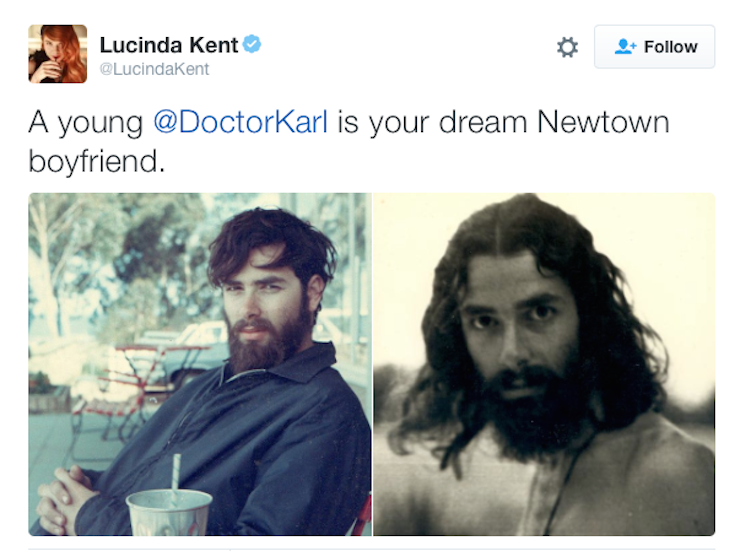Click the word "Newtown" in the tweet
Image resolution: width=740 pixels, height=551 pixels.
pos(602,124)
